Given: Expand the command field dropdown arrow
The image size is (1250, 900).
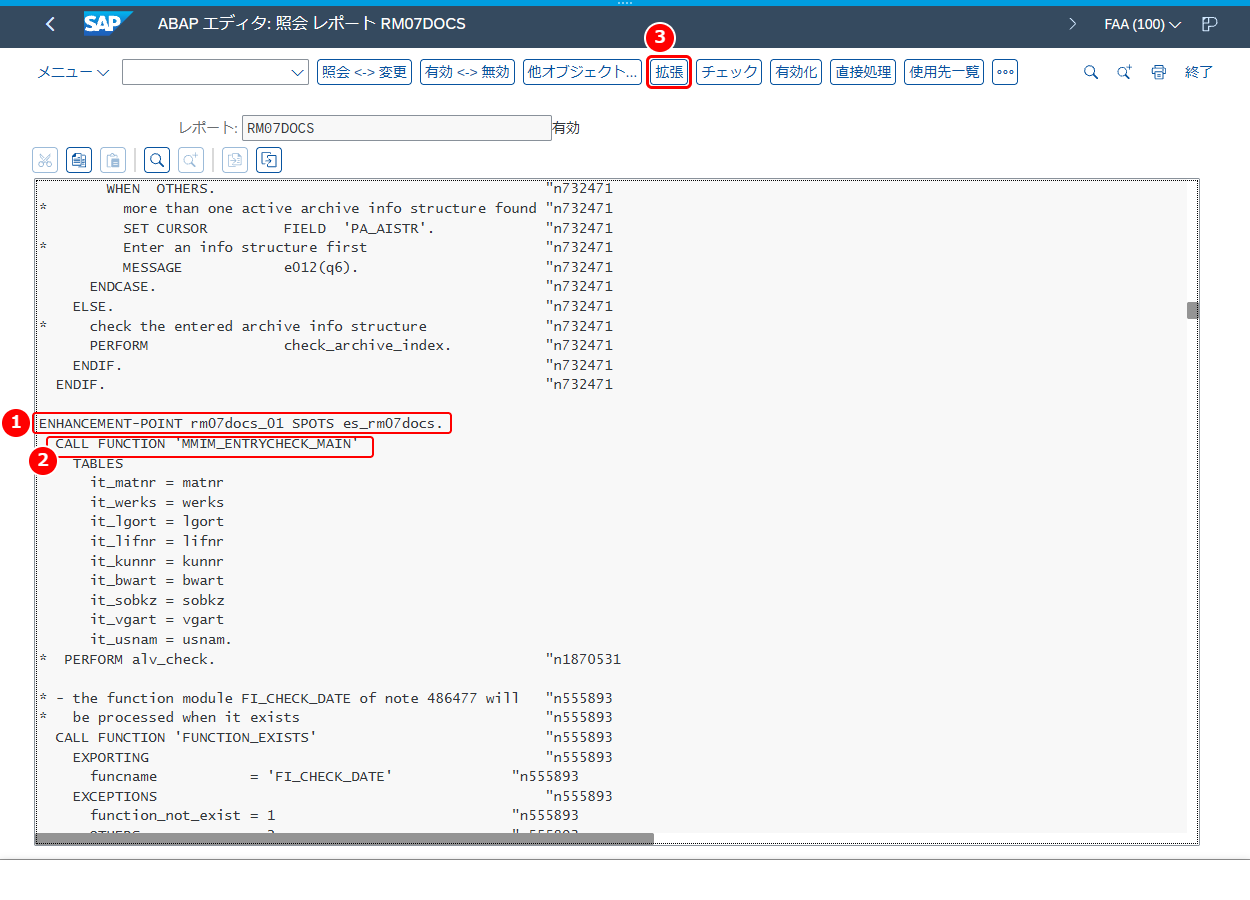Looking at the screenshot, I should [x=298, y=72].
